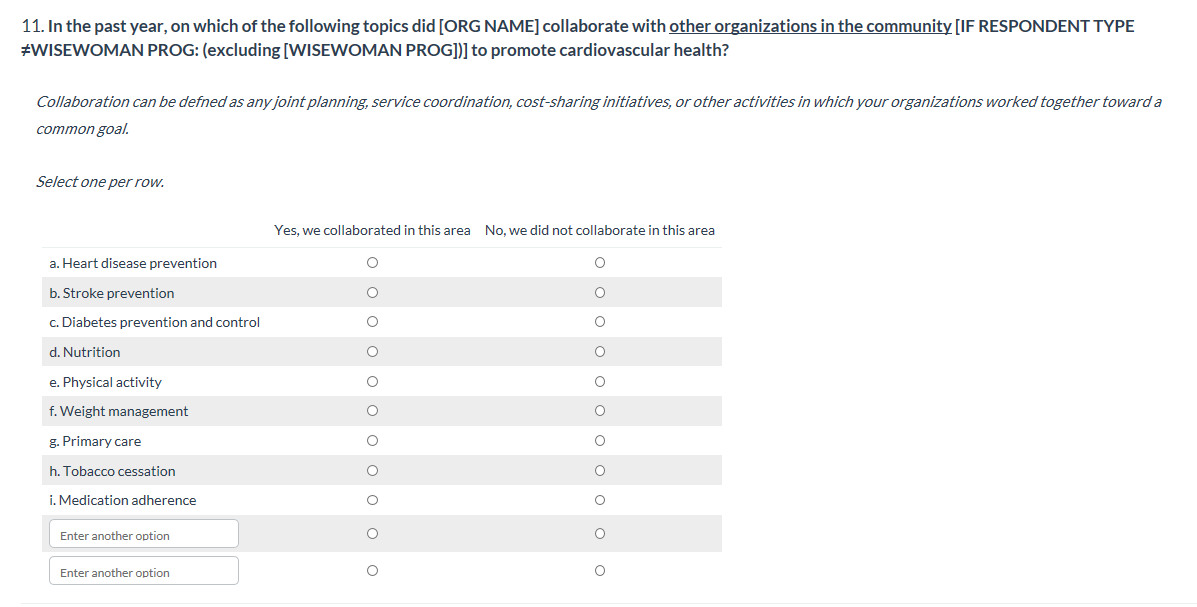Select Yes for Primary care
The height and width of the screenshot is (607, 1197).
[372, 441]
